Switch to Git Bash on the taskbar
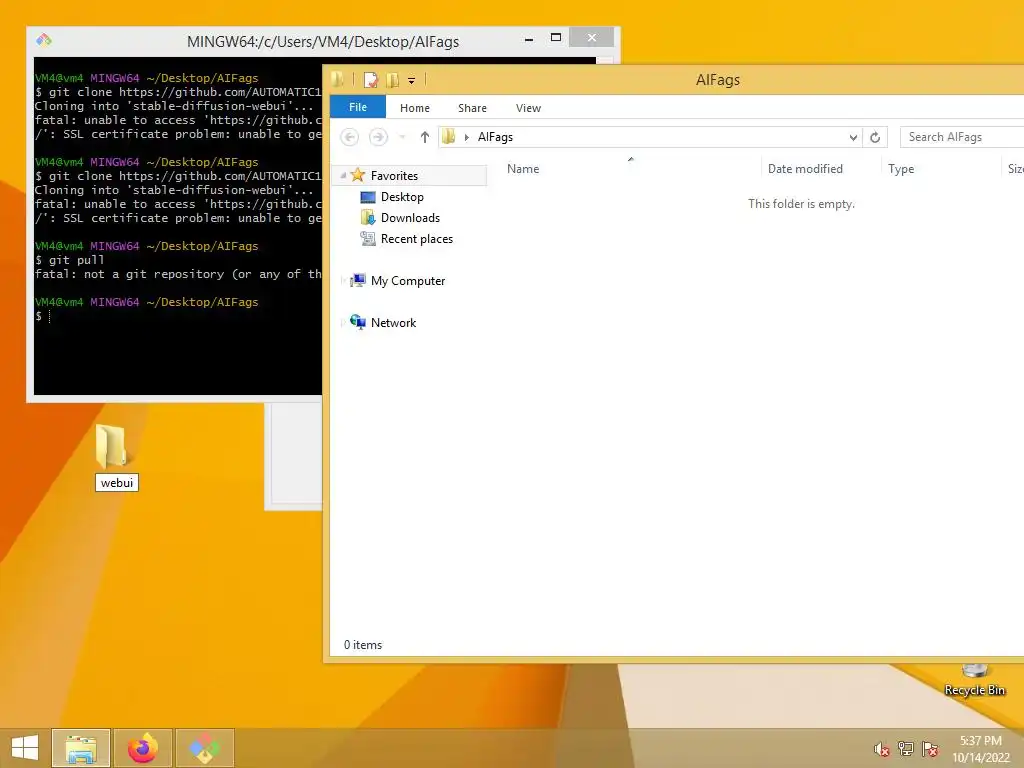Image resolution: width=1024 pixels, height=768 pixels. click(x=204, y=748)
